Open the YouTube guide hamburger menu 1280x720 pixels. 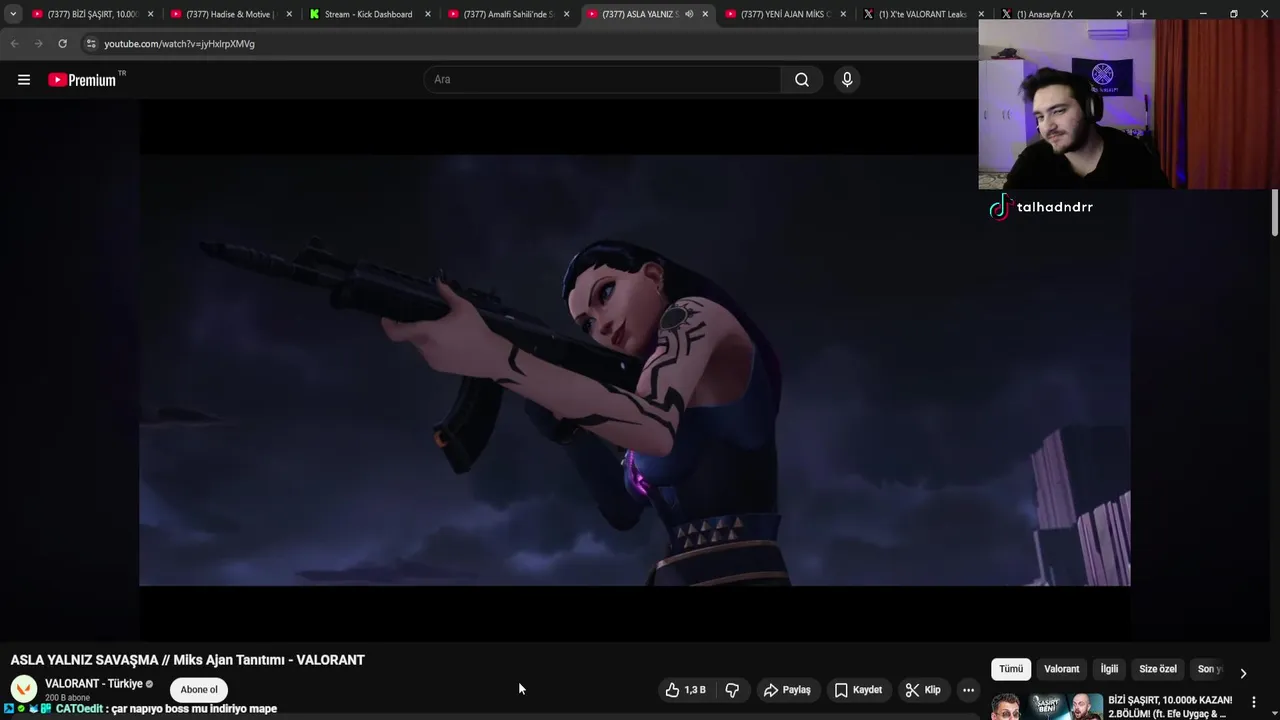24,80
